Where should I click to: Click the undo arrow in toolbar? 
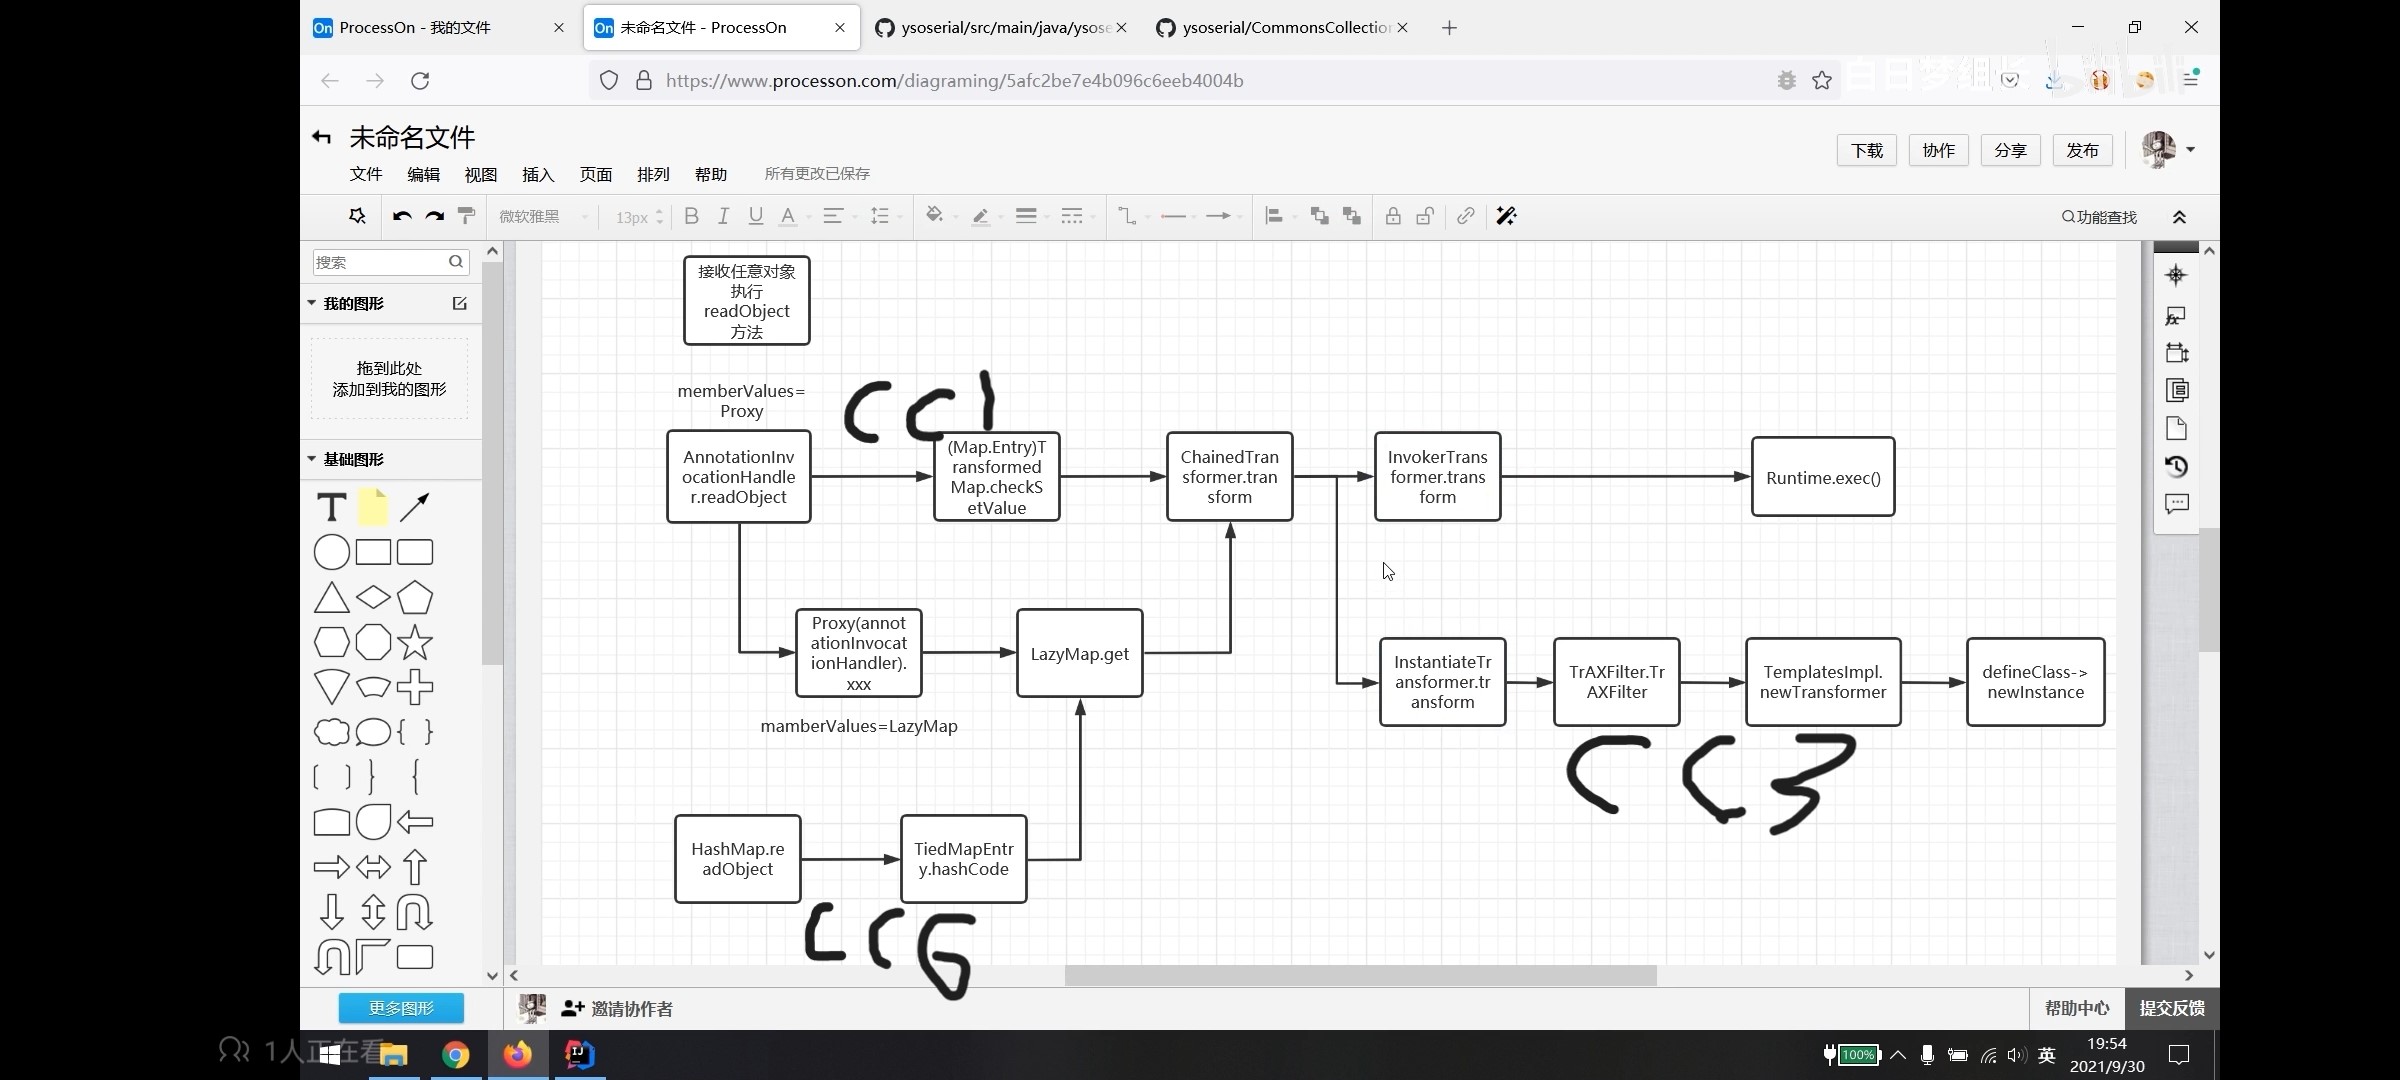pyautogui.click(x=402, y=216)
